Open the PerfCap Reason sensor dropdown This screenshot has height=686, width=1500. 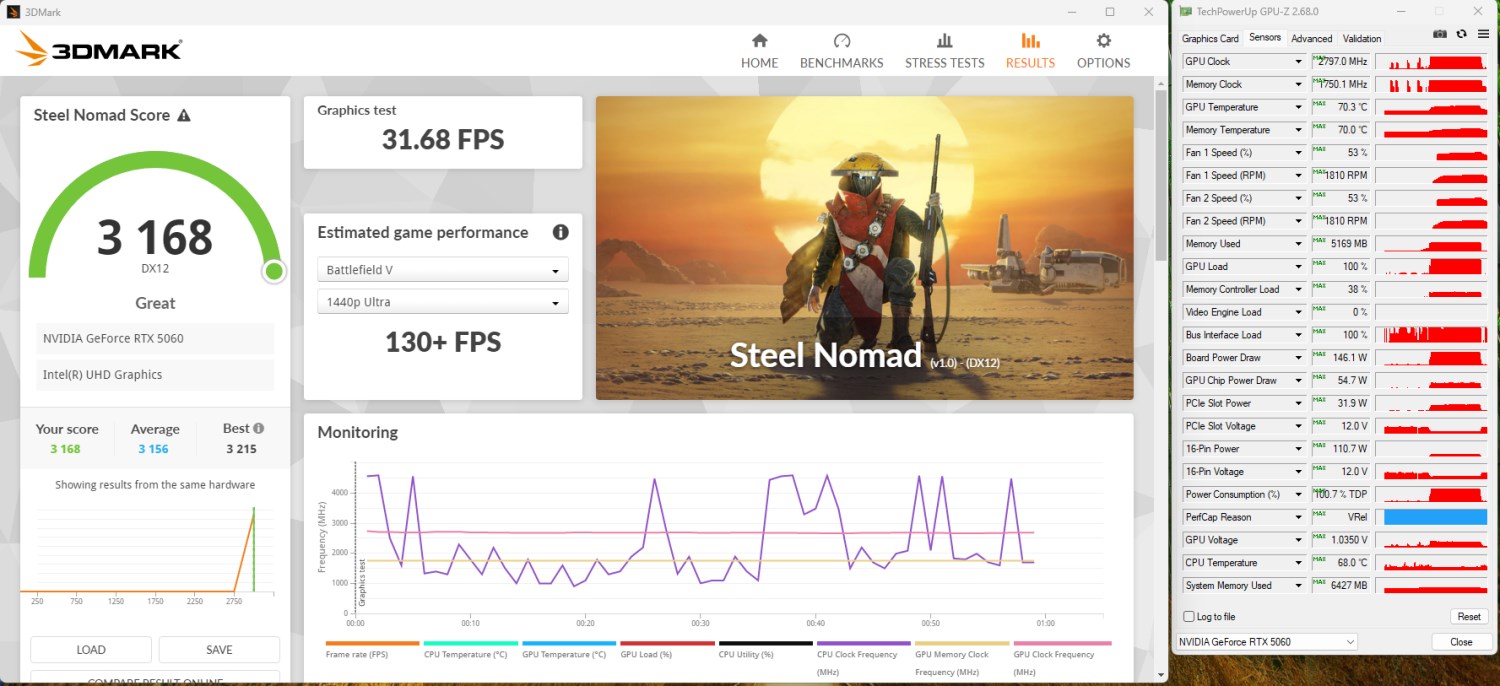point(1298,517)
